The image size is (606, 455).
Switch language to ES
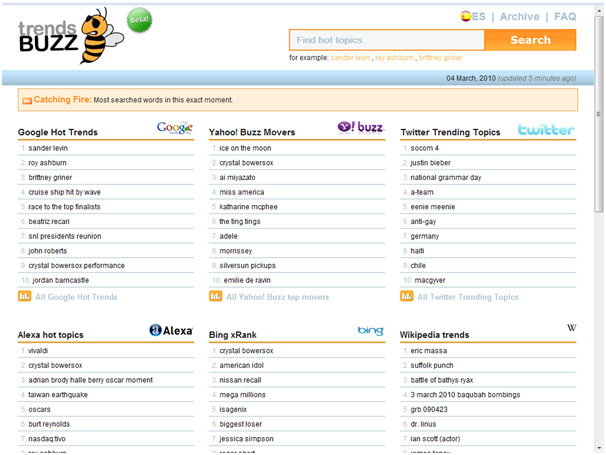(x=478, y=16)
